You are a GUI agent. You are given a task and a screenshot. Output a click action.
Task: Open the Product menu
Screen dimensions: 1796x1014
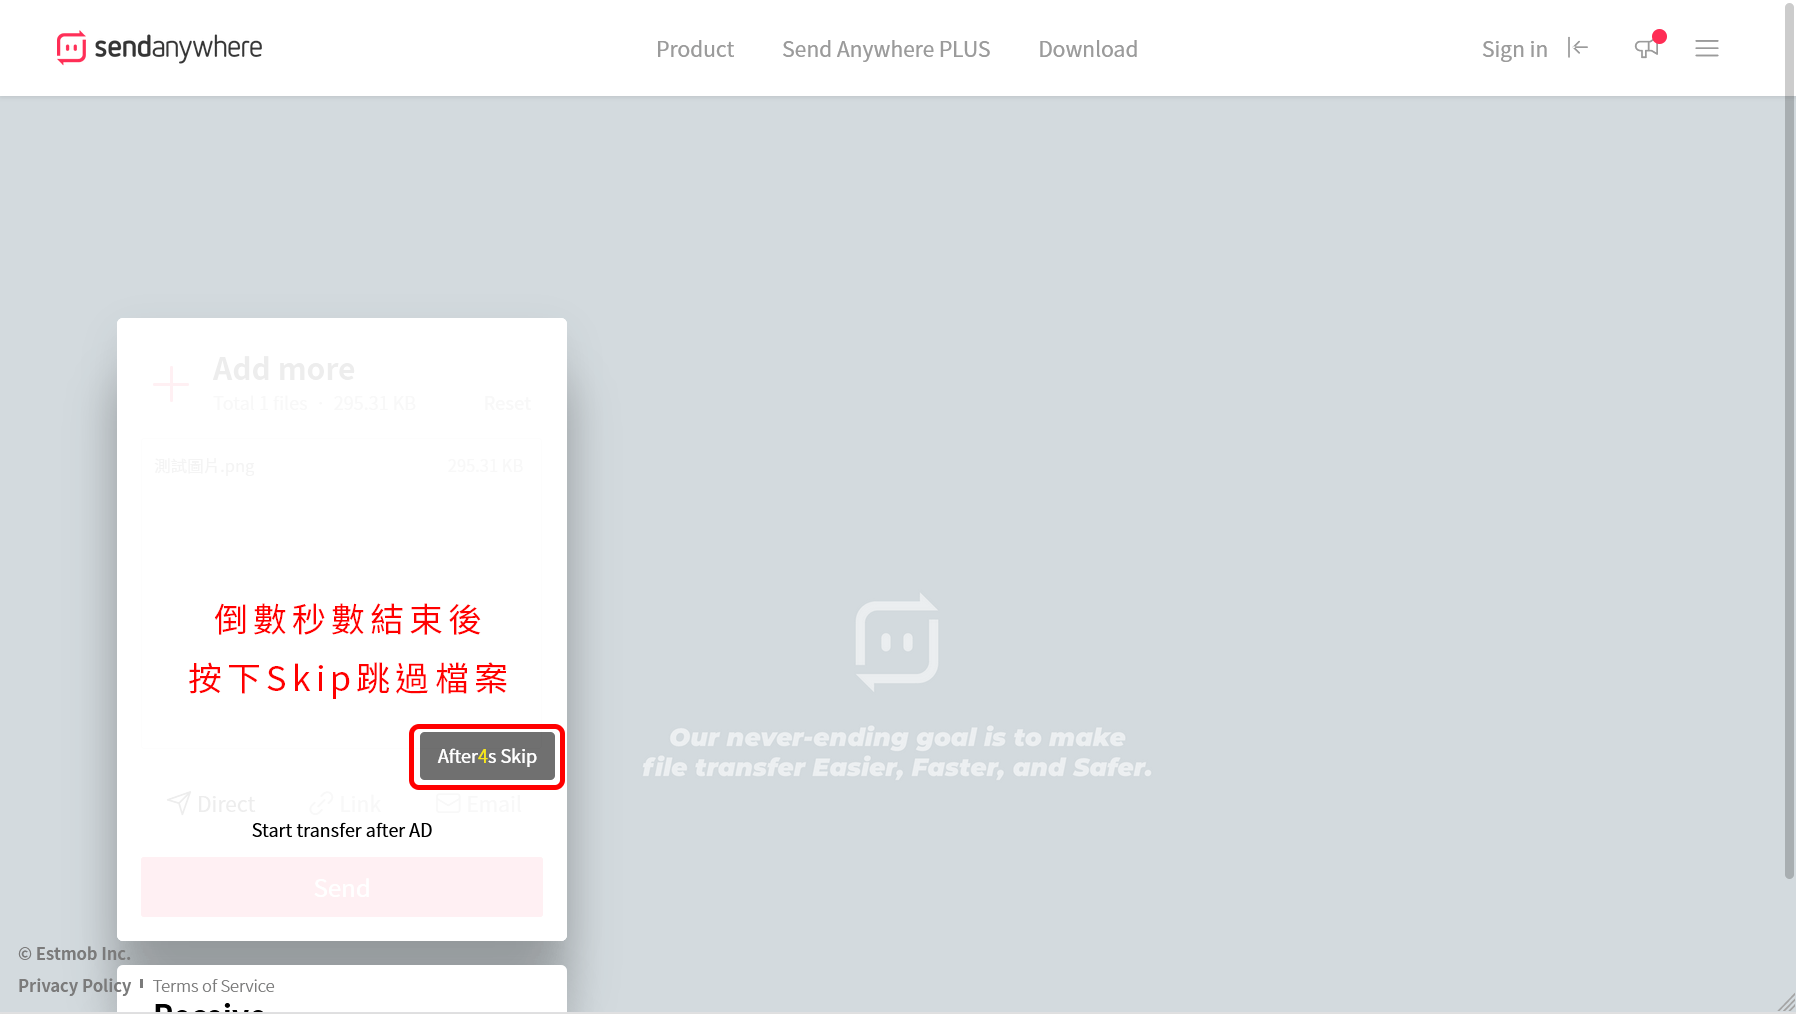[x=694, y=49]
